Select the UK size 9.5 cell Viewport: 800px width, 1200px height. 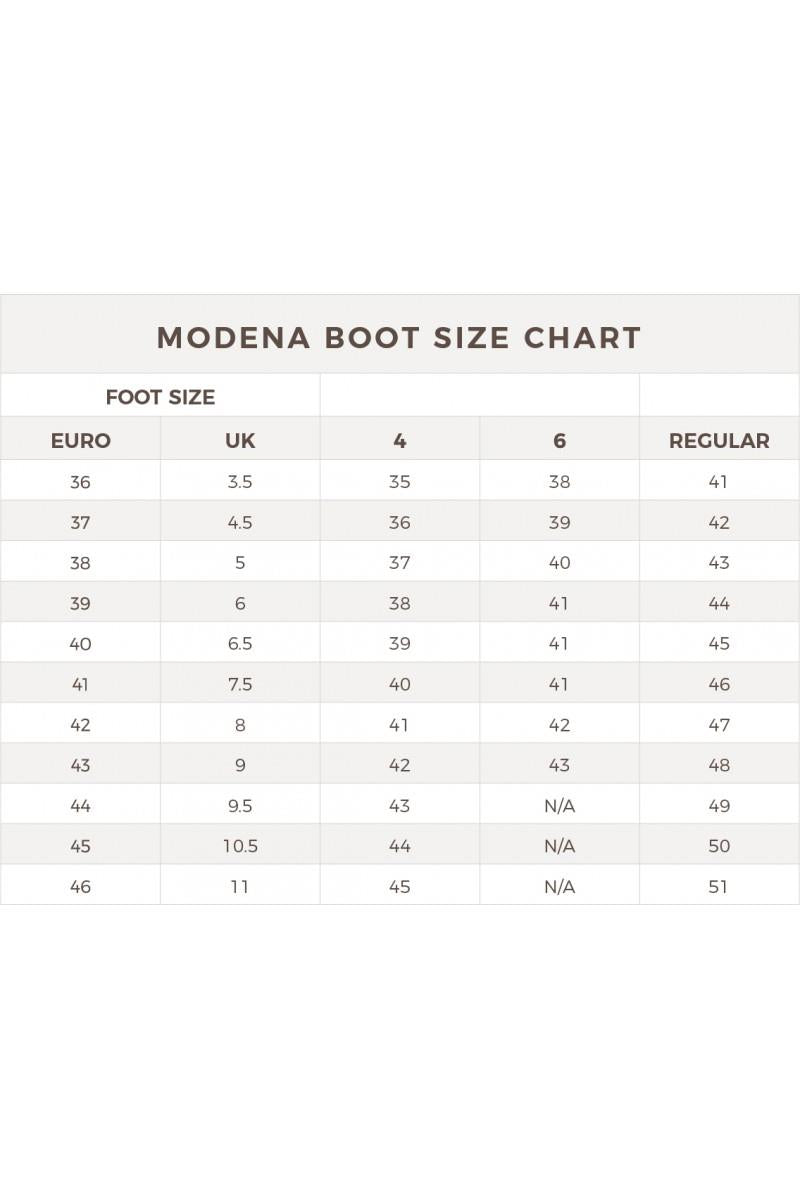pyautogui.click(x=240, y=806)
